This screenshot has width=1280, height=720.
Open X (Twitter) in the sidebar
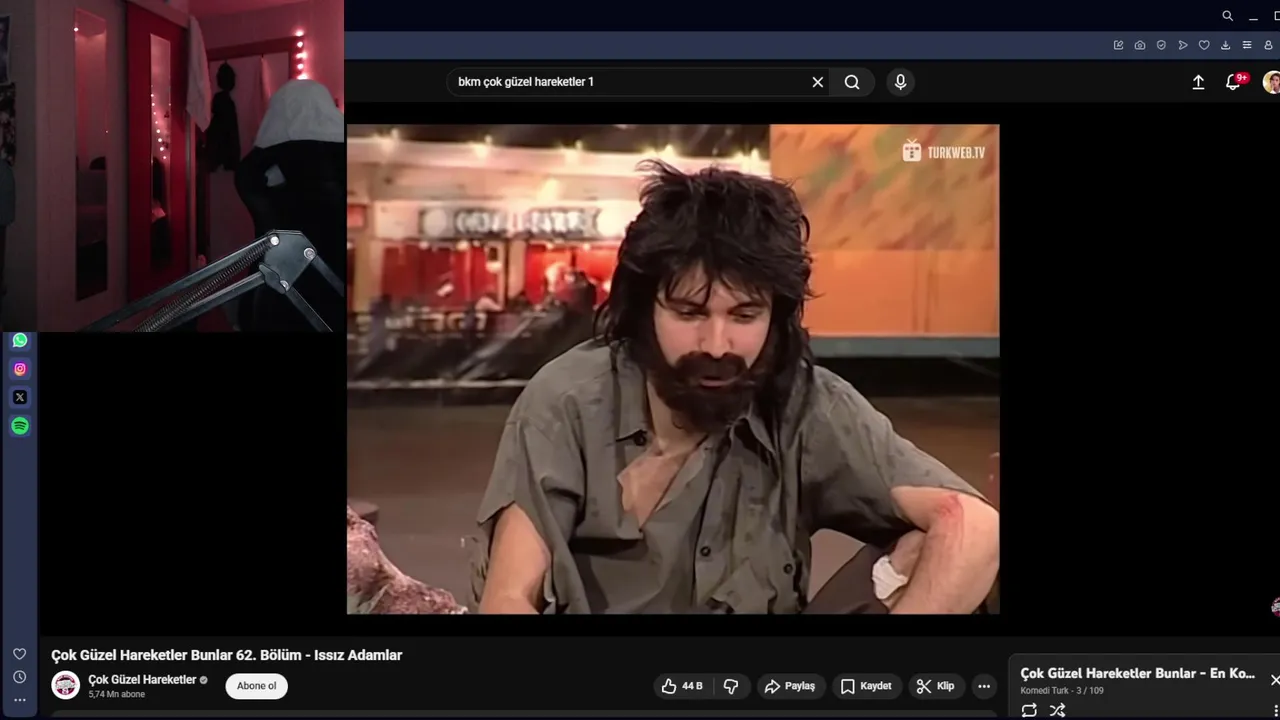click(x=20, y=397)
